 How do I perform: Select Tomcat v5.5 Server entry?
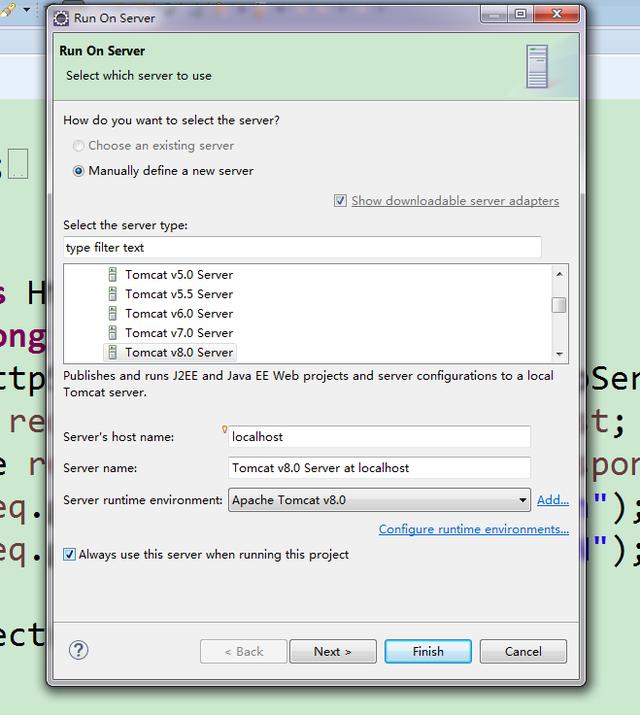179,294
